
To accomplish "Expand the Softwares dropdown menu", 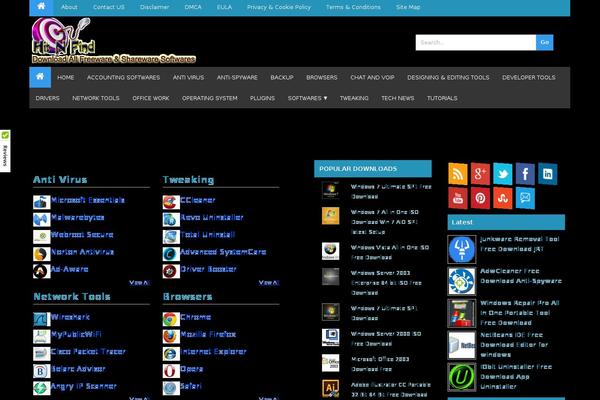I will pos(307,98).
